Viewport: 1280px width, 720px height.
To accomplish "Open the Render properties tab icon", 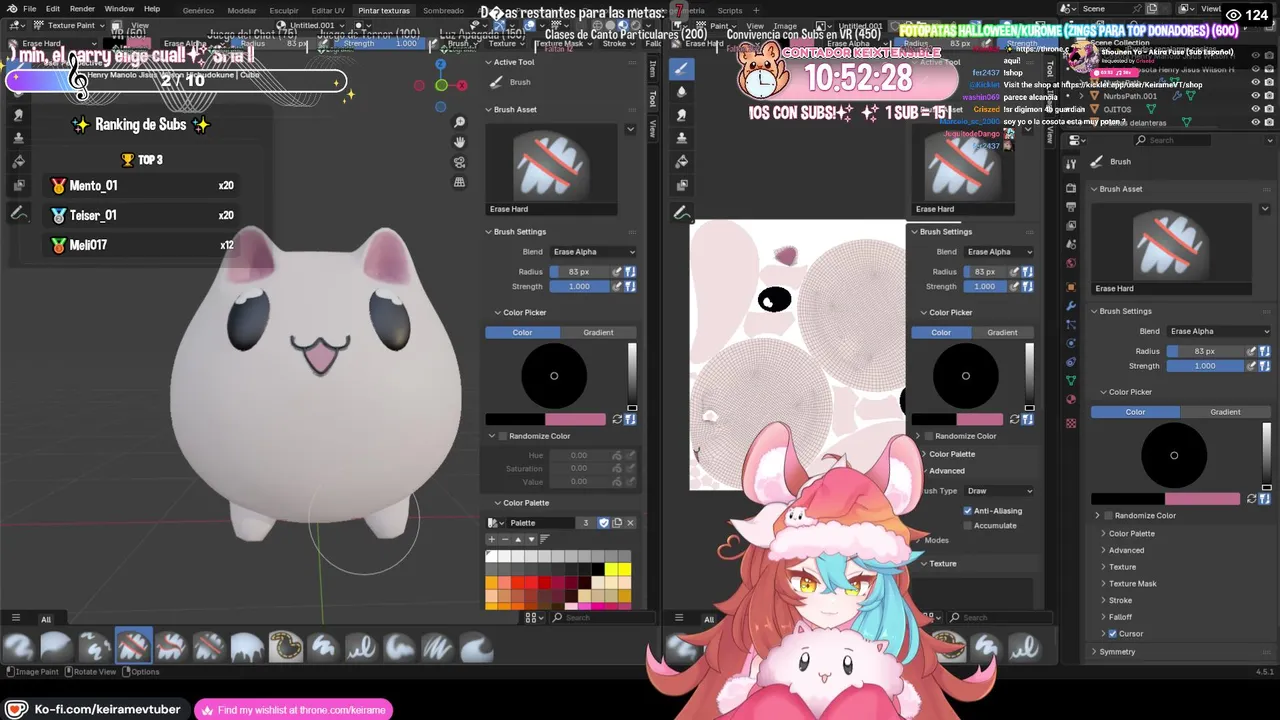I will coord(1071,188).
